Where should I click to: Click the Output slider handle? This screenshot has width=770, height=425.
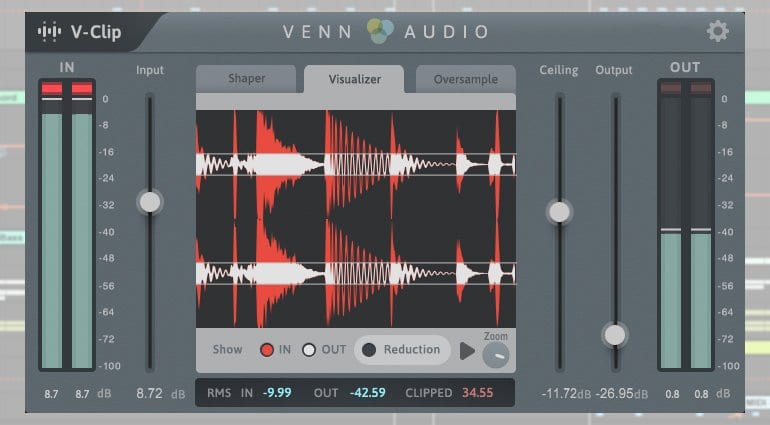click(x=615, y=335)
